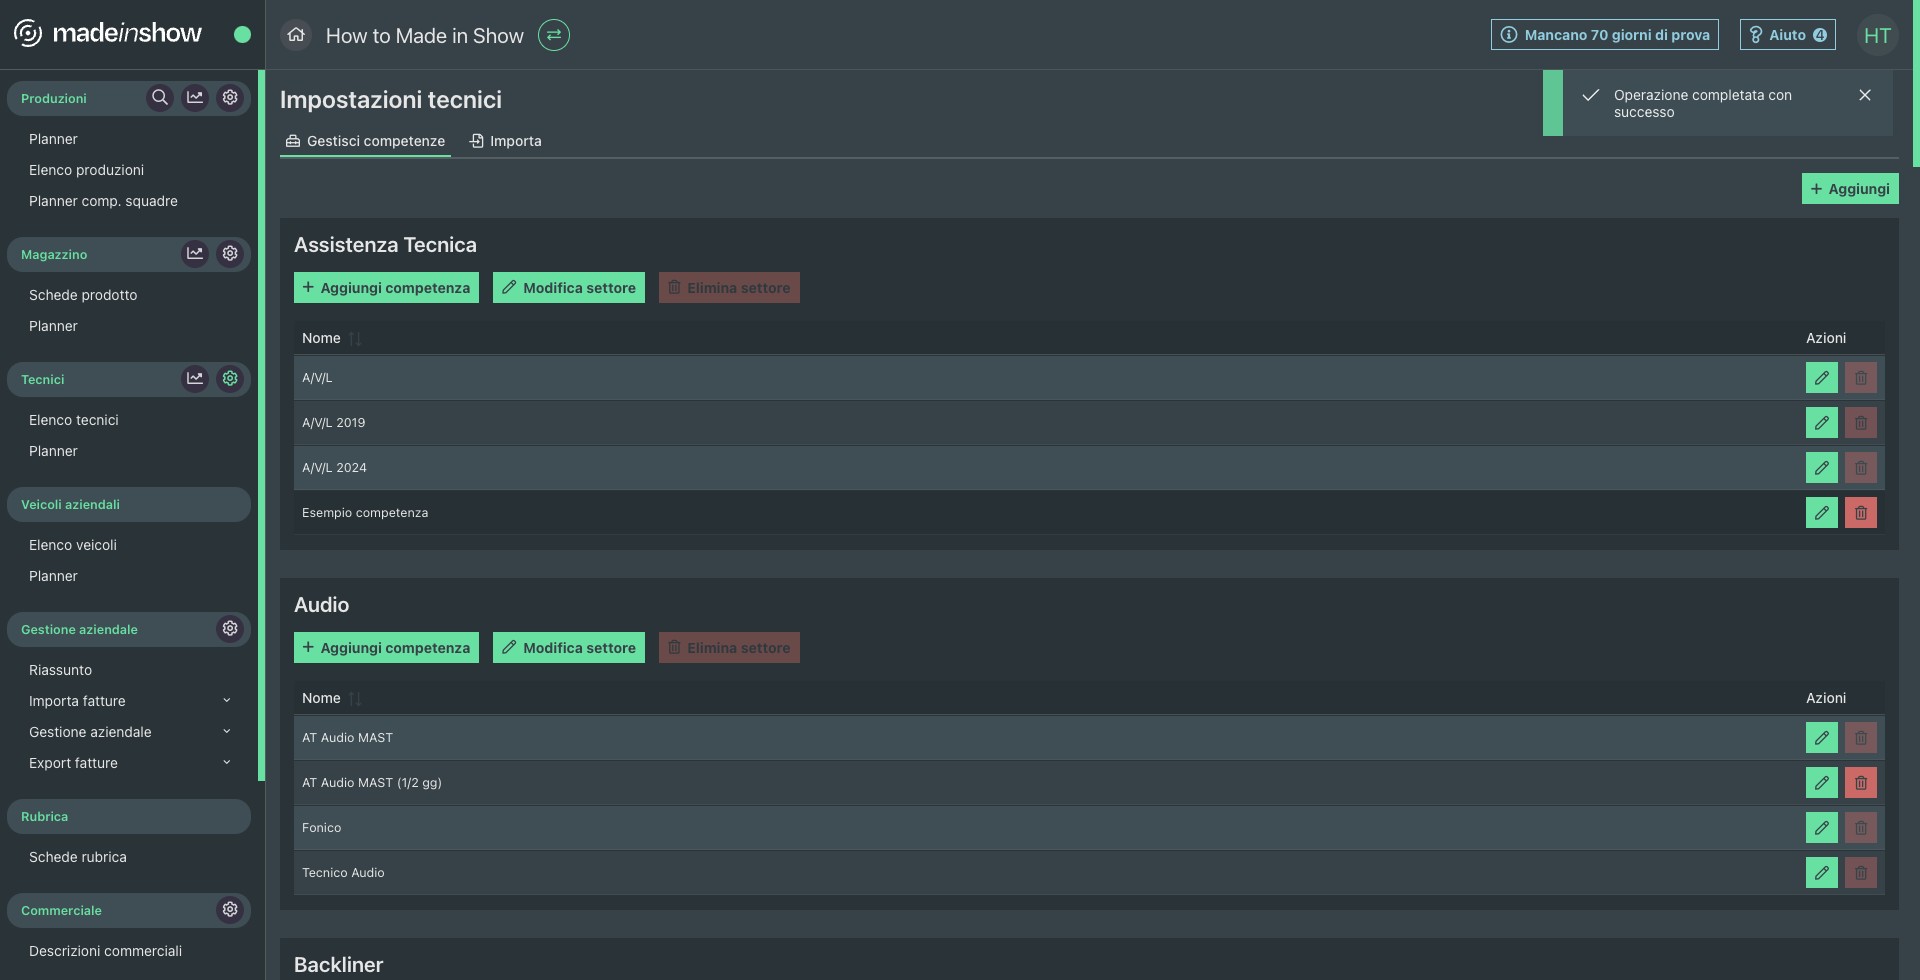
Task: Expand Export fatture submenu
Action: pos(227,763)
